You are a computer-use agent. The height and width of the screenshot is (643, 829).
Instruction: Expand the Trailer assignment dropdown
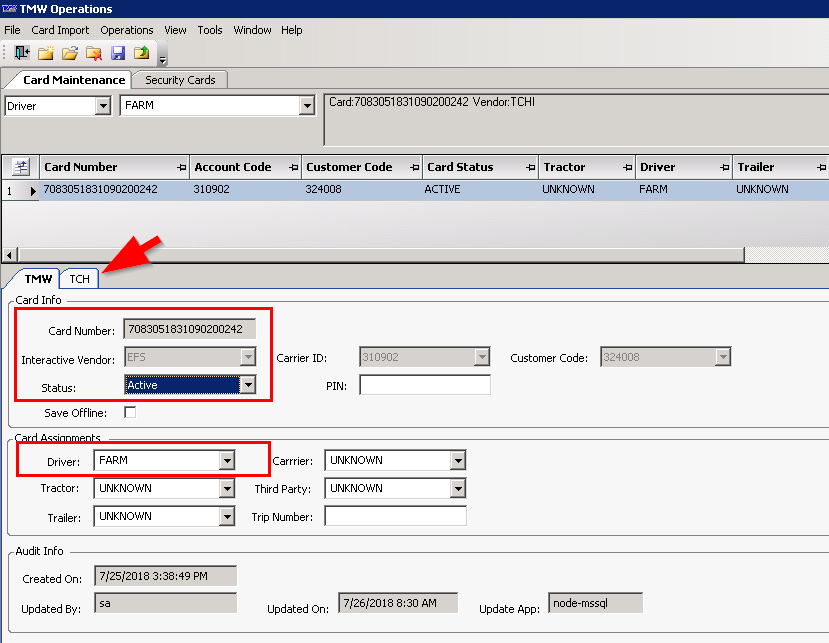coord(227,517)
